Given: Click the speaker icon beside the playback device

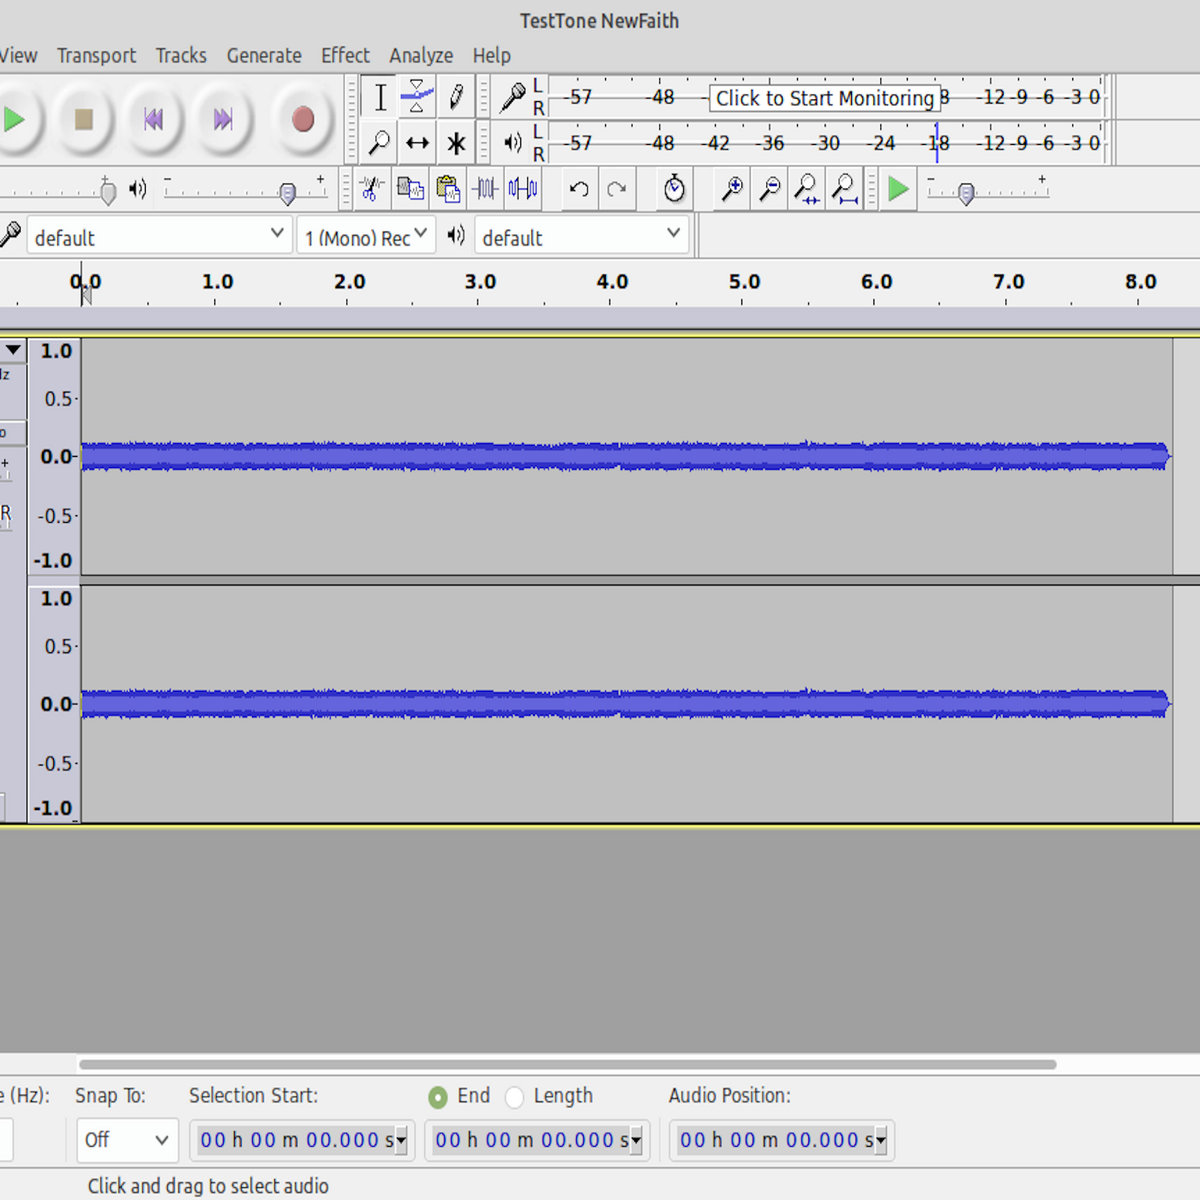Looking at the screenshot, I should [456, 235].
